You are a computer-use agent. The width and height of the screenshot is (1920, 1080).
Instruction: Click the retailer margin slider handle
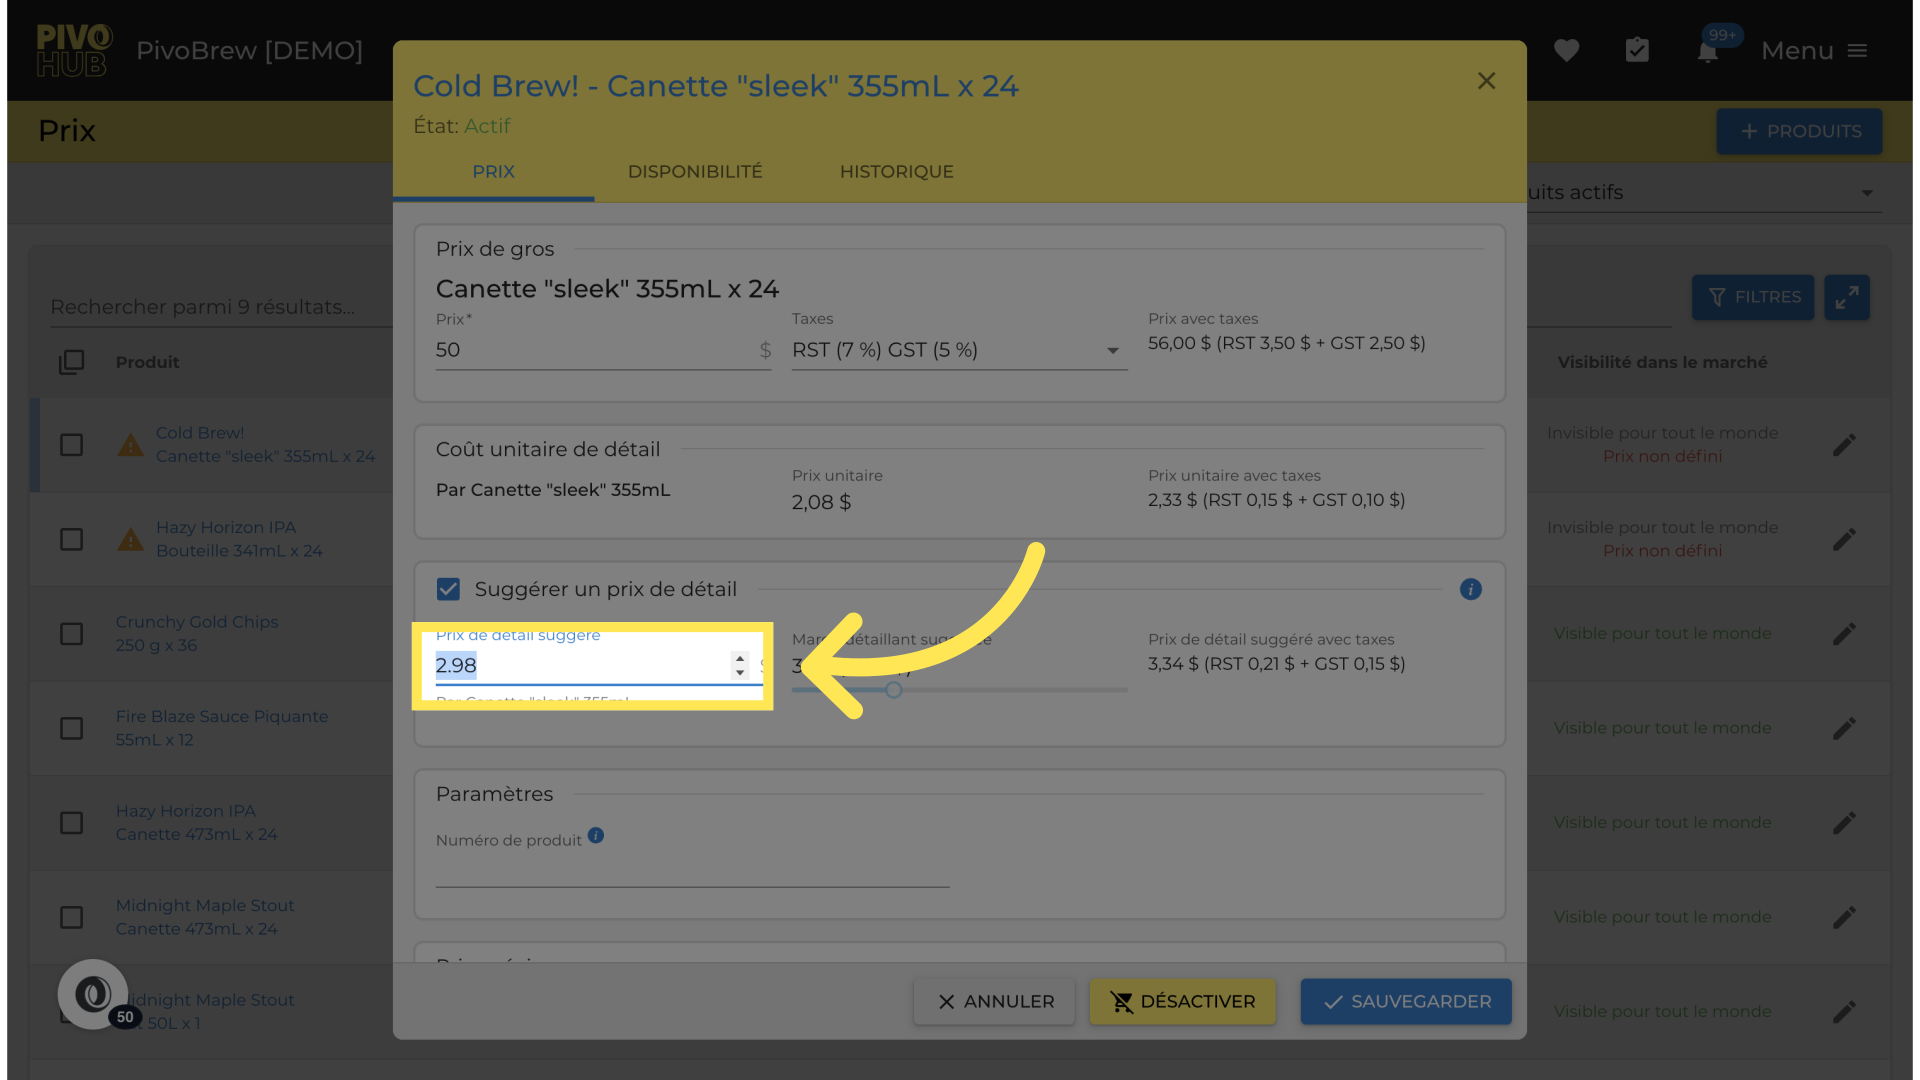[x=894, y=690]
